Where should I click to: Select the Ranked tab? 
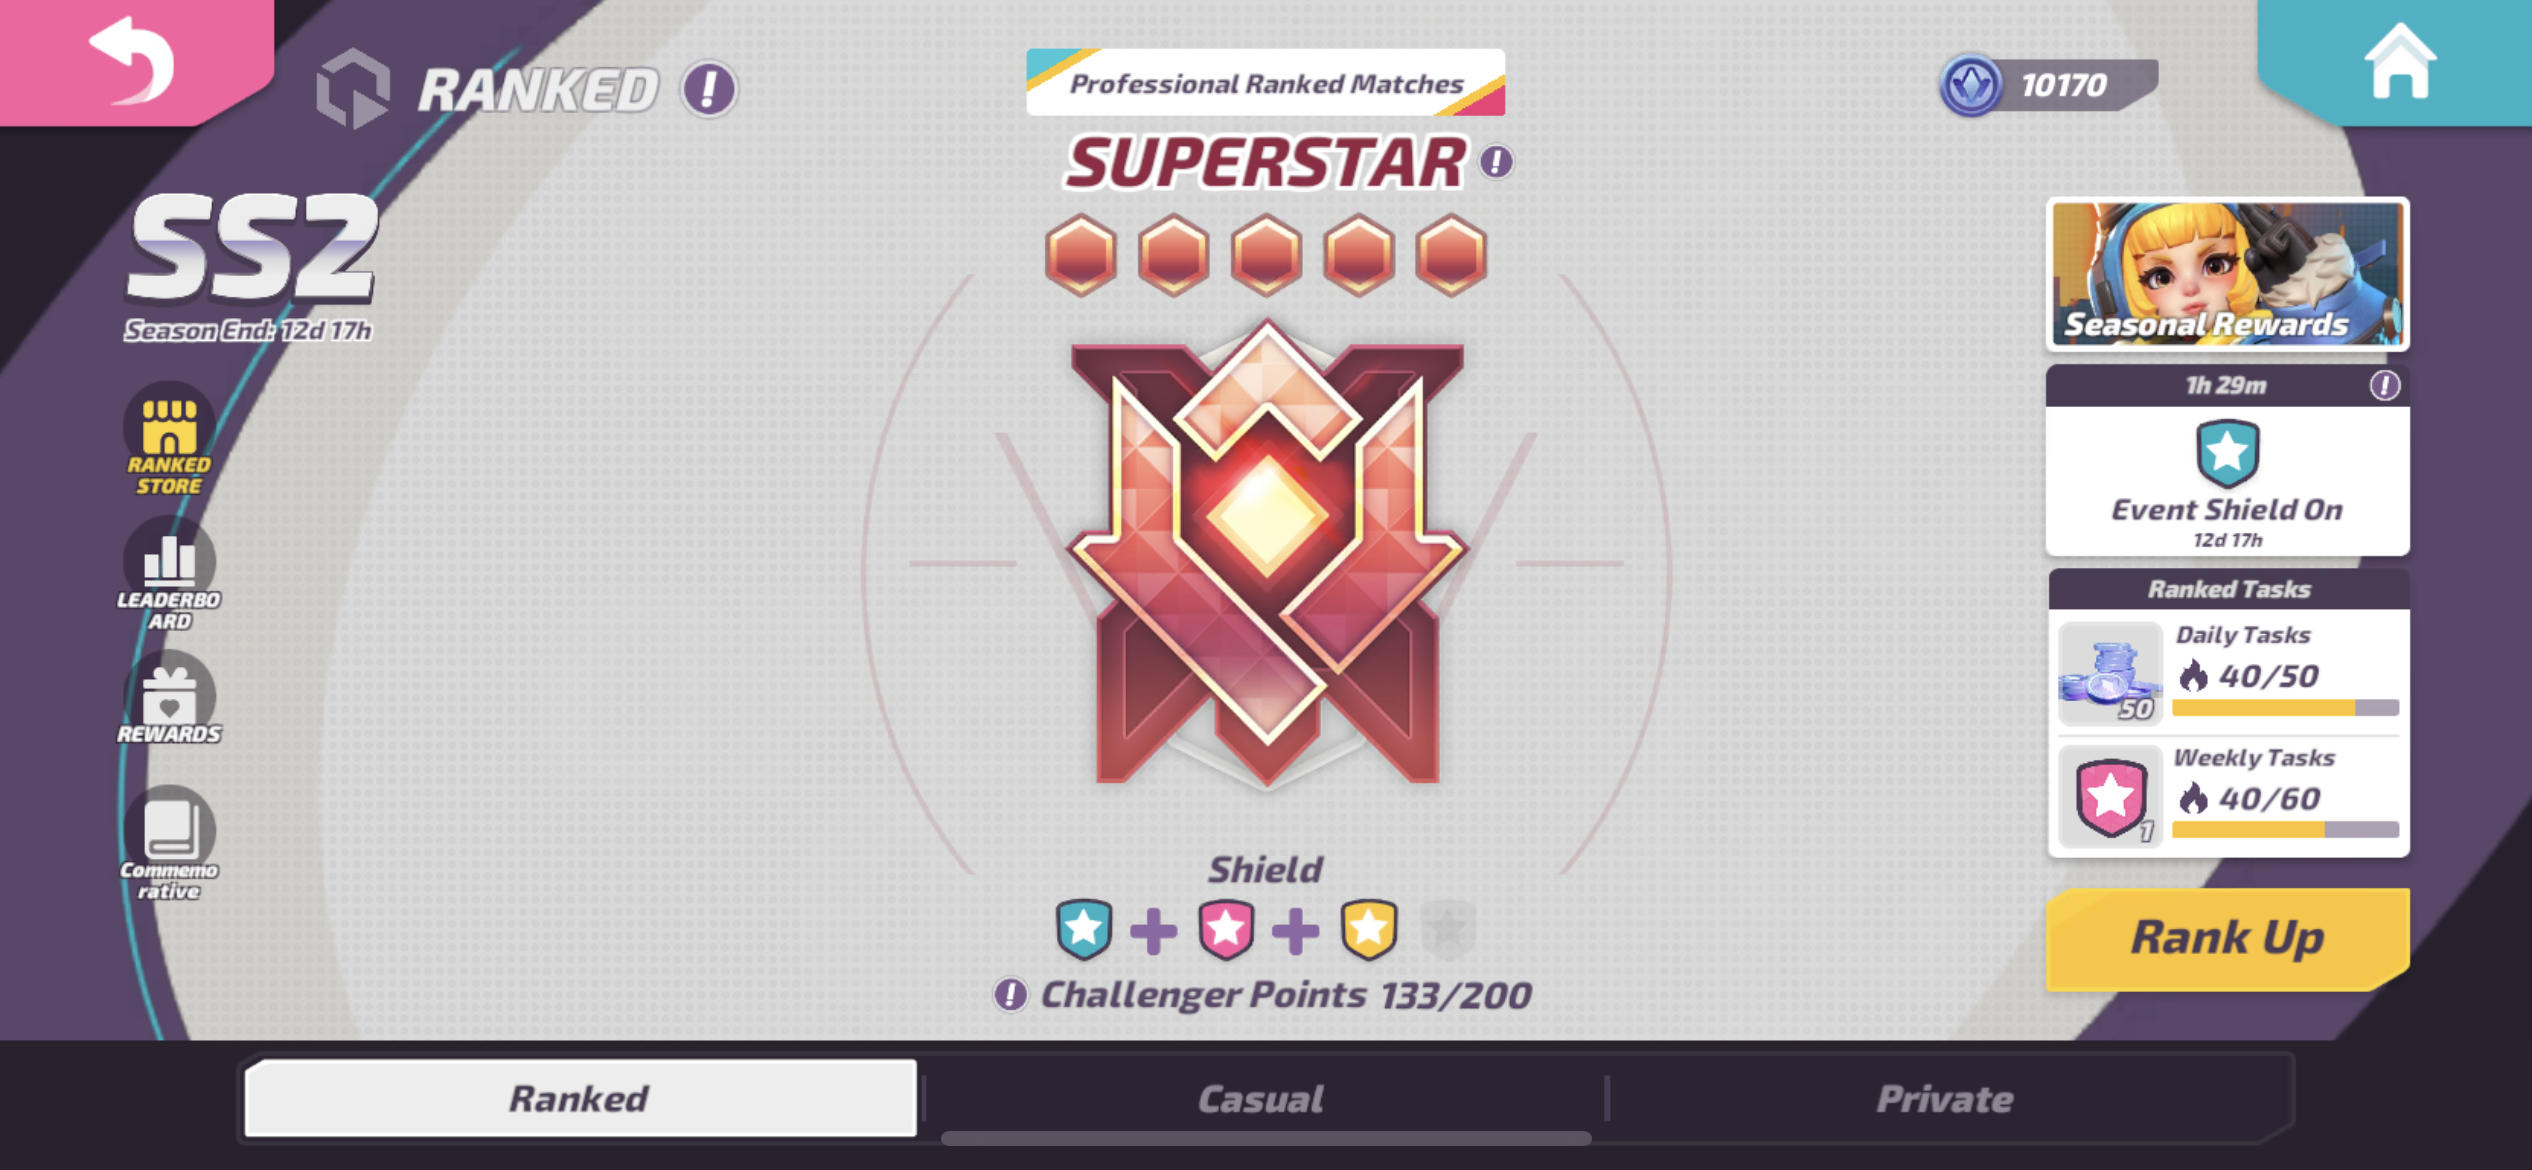(580, 1098)
